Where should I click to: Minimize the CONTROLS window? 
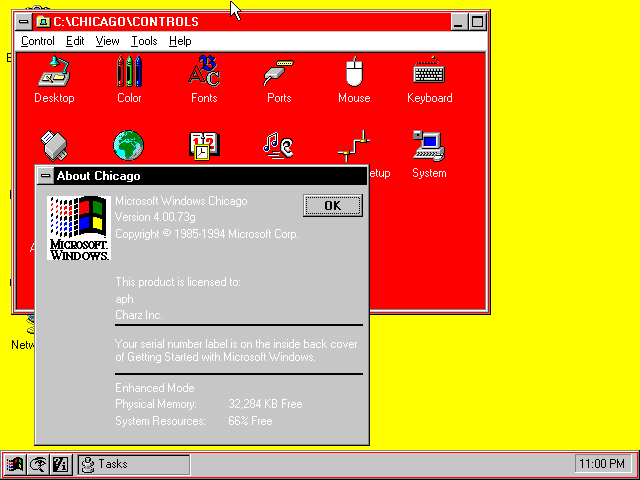coord(458,21)
